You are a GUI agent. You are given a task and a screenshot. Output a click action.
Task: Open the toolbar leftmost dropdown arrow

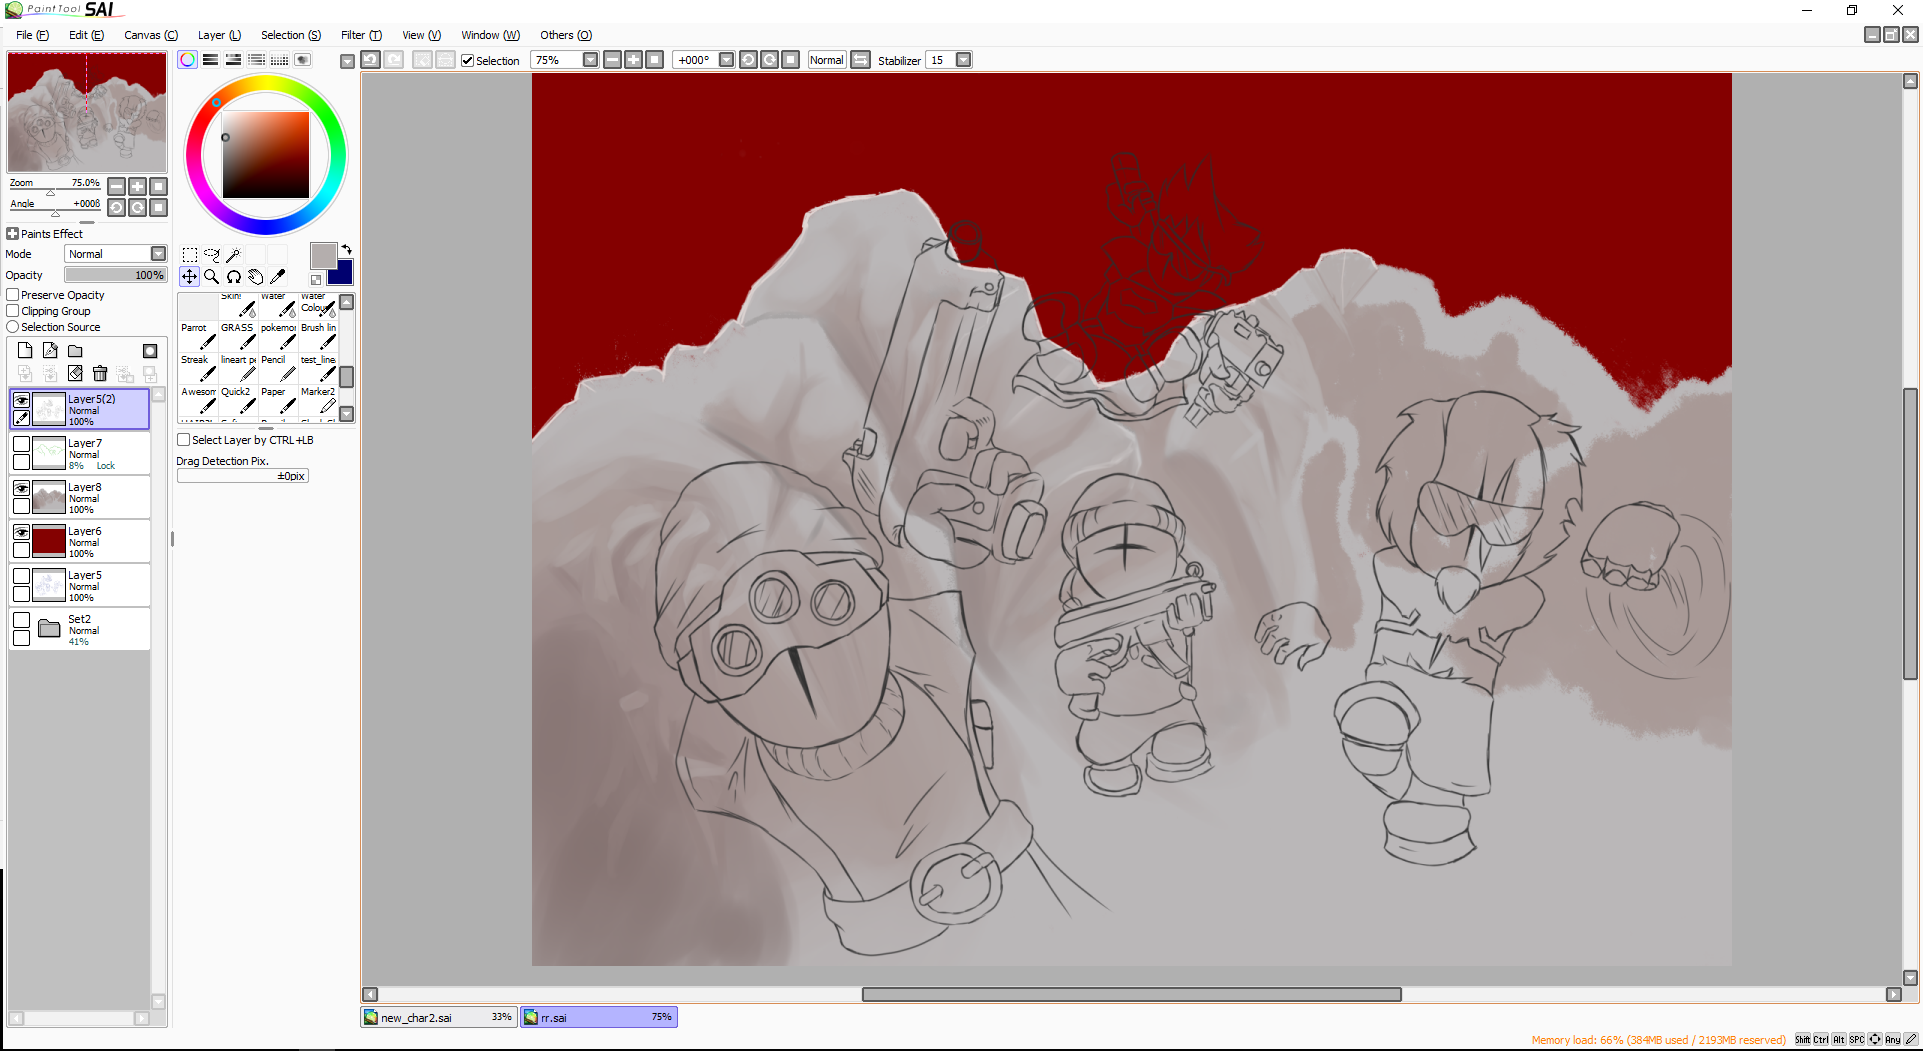[x=347, y=61]
